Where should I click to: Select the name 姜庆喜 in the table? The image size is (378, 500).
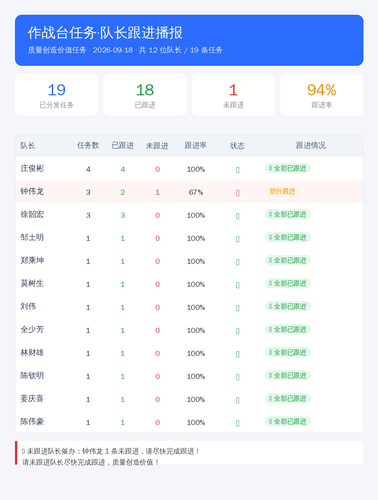32,398
